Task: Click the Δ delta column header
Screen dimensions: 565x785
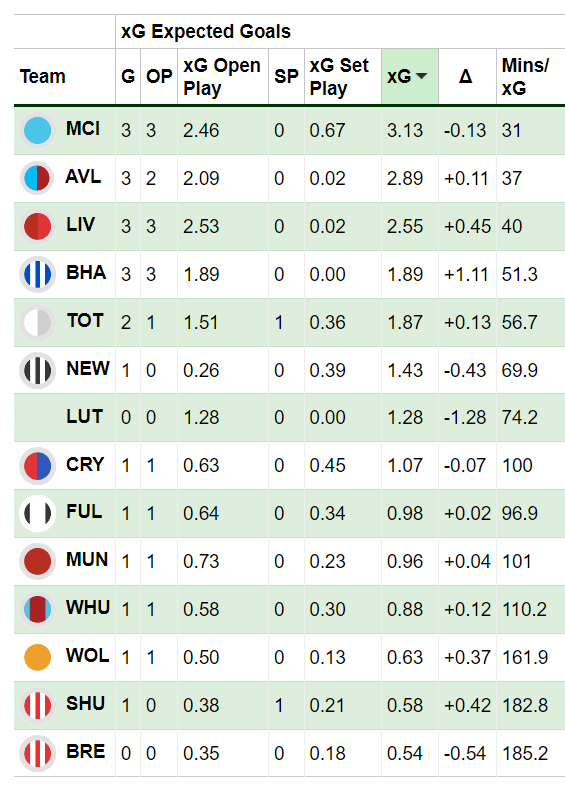Action: click(465, 77)
